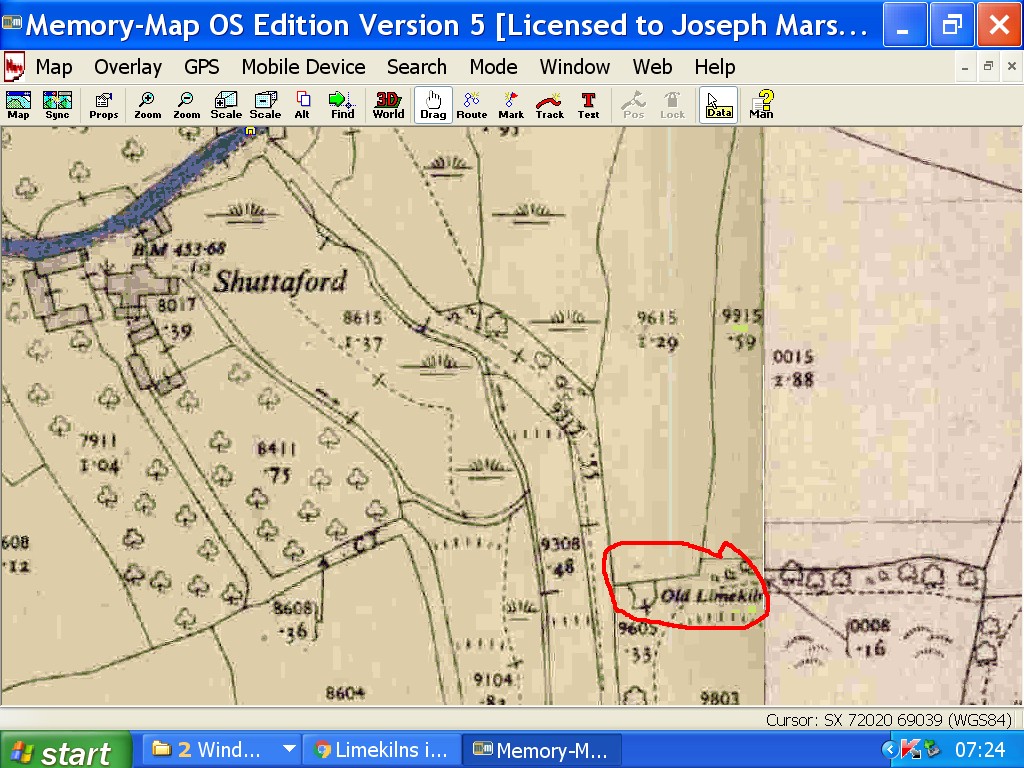Open map Props from toolbar
The image size is (1024, 768).
click(x=103, y=105)
